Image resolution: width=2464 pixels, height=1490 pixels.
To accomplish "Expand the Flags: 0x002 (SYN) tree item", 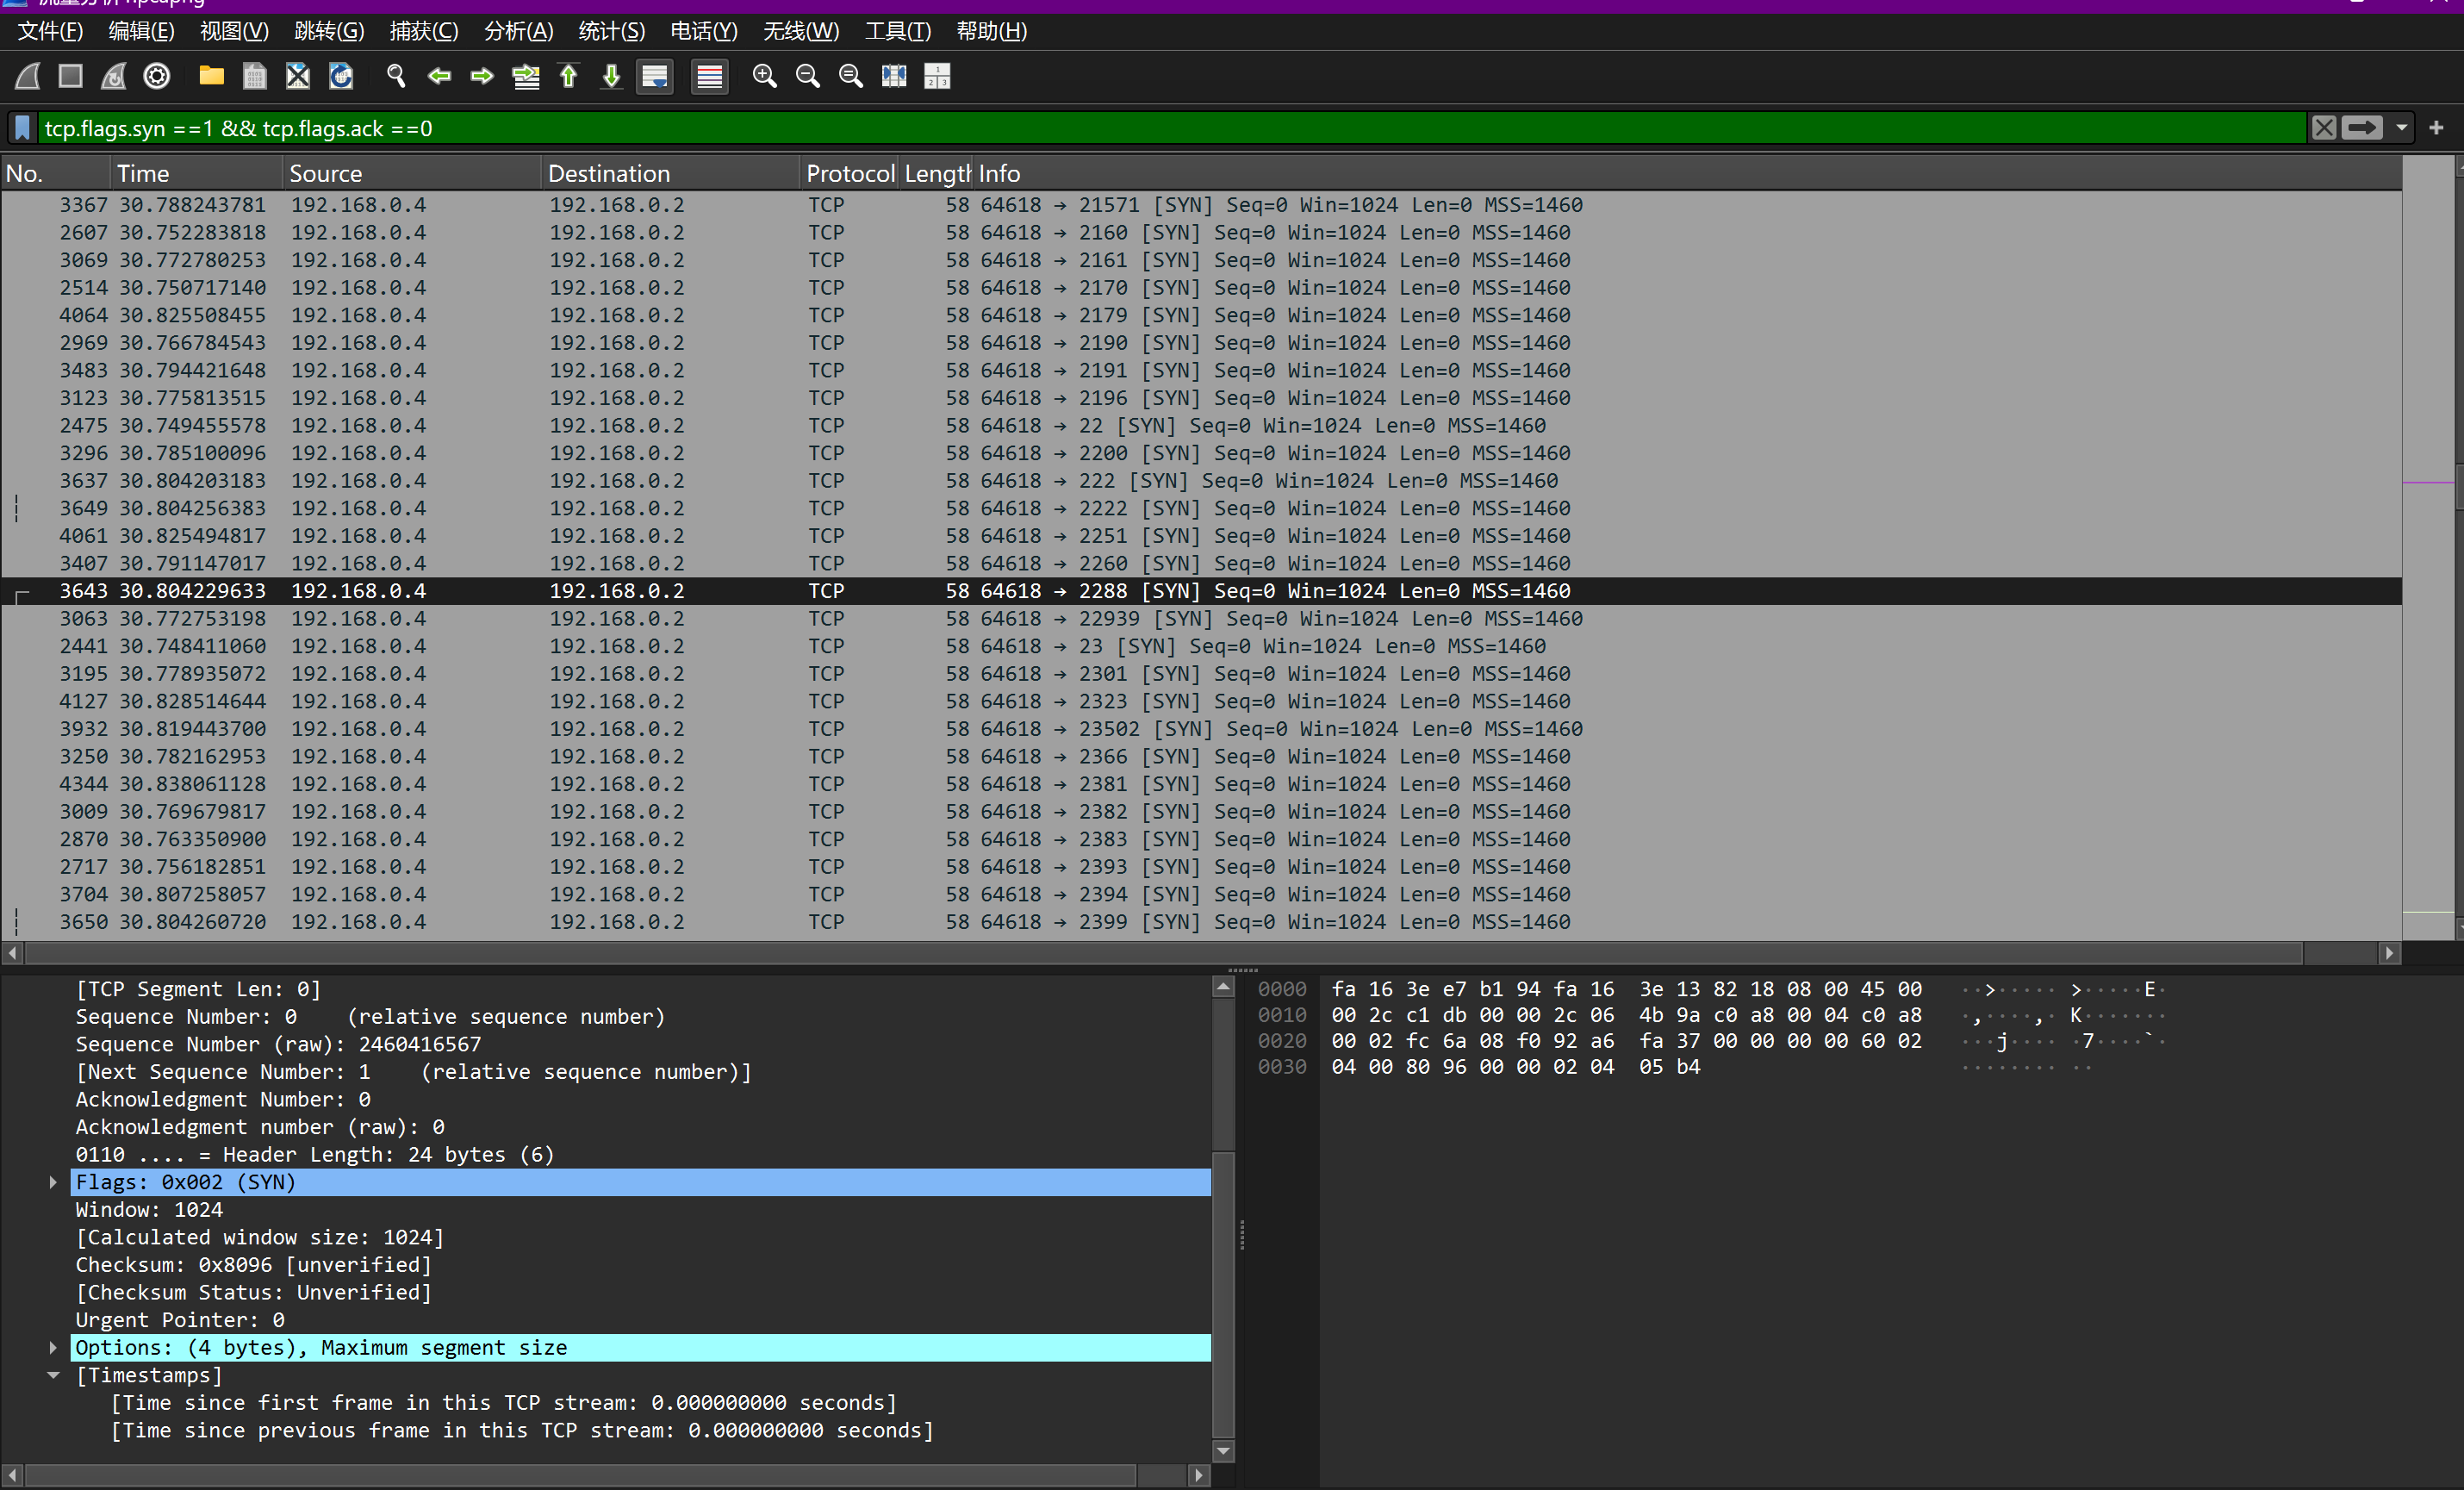I will [53, 1182].
